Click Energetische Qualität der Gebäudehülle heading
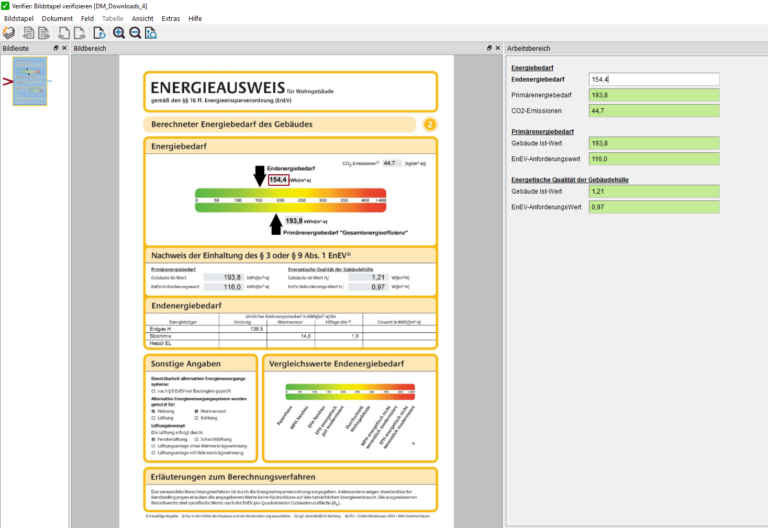This screenshot has height=528, width=768. (x=570, y=180)
